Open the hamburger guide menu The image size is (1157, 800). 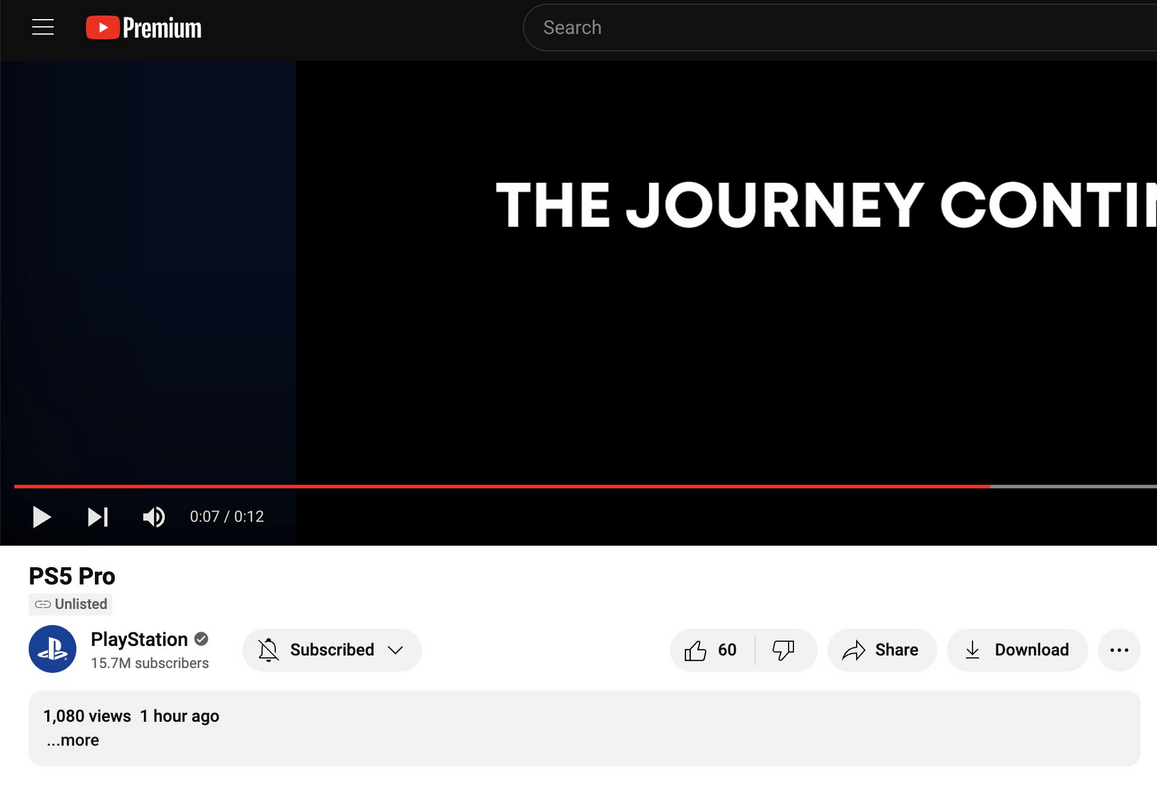pos(43,27)
